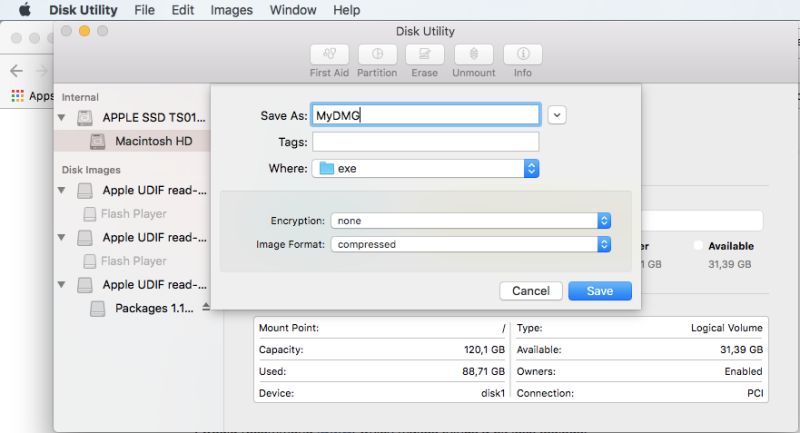The width and height of the screenshot is (800, 433).
Task: Click the third Apple UDIF disk image icon
Action: pos(85,285)
